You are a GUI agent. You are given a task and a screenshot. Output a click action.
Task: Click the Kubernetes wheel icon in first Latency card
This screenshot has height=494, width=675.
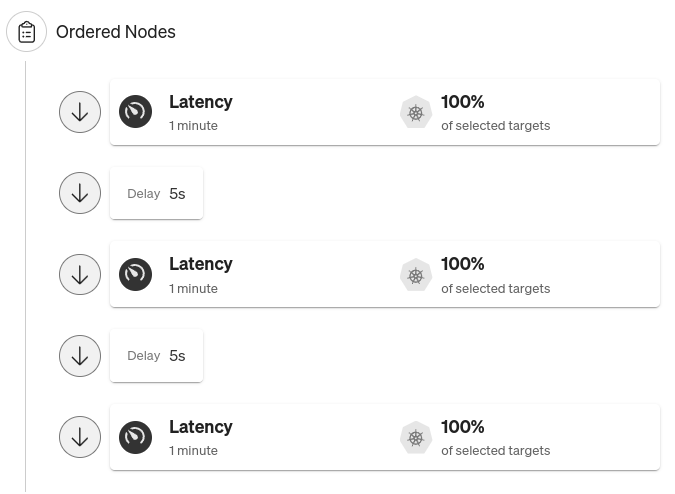pos(416,112)
